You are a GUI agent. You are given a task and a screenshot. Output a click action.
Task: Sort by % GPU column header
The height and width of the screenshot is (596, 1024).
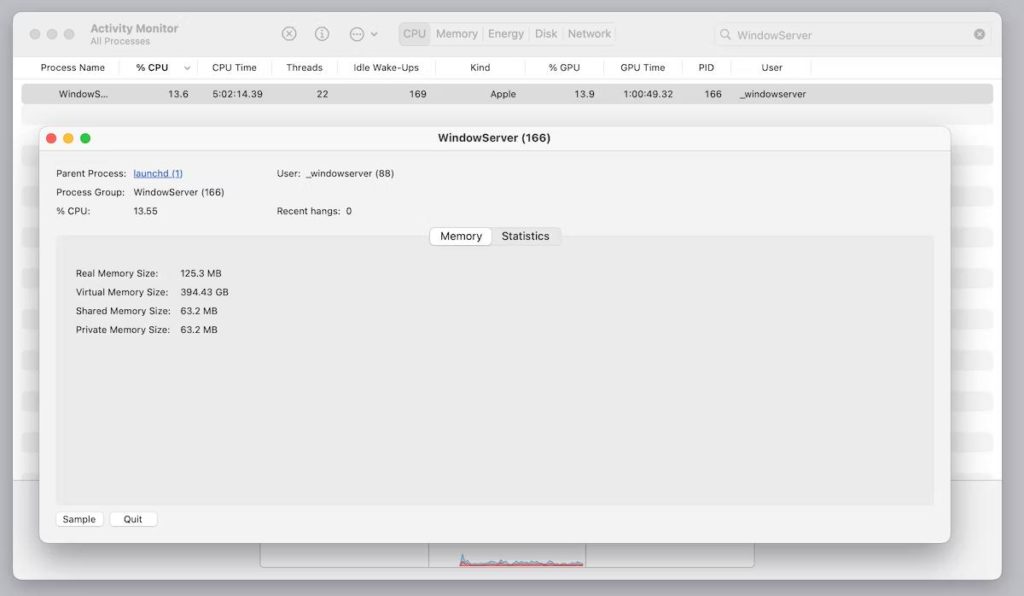point(564,68)
